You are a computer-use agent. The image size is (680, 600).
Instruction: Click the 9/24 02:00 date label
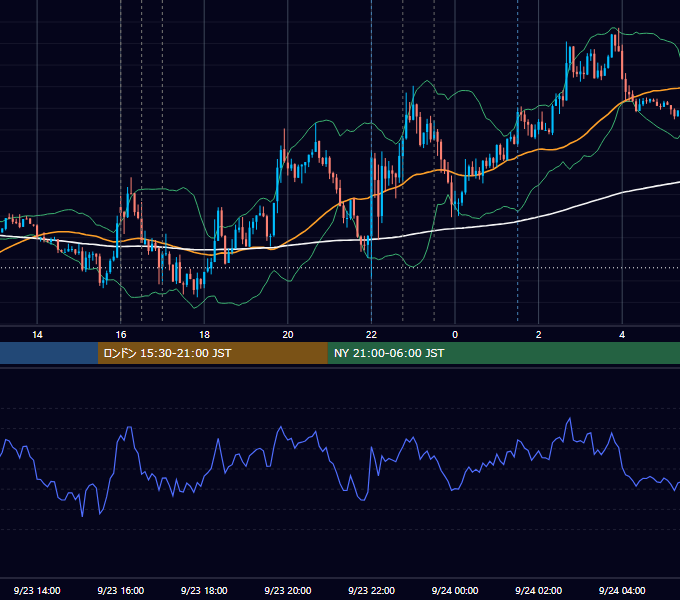pos(538,590)
